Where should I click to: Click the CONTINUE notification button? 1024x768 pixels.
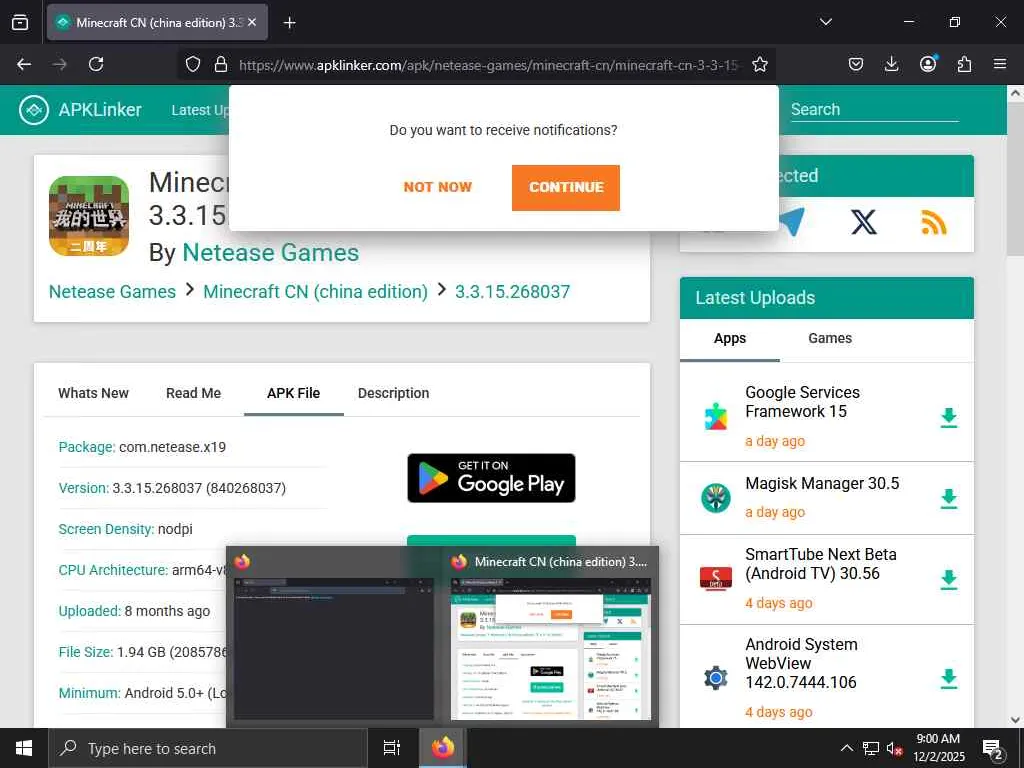(x=566, y=187)
